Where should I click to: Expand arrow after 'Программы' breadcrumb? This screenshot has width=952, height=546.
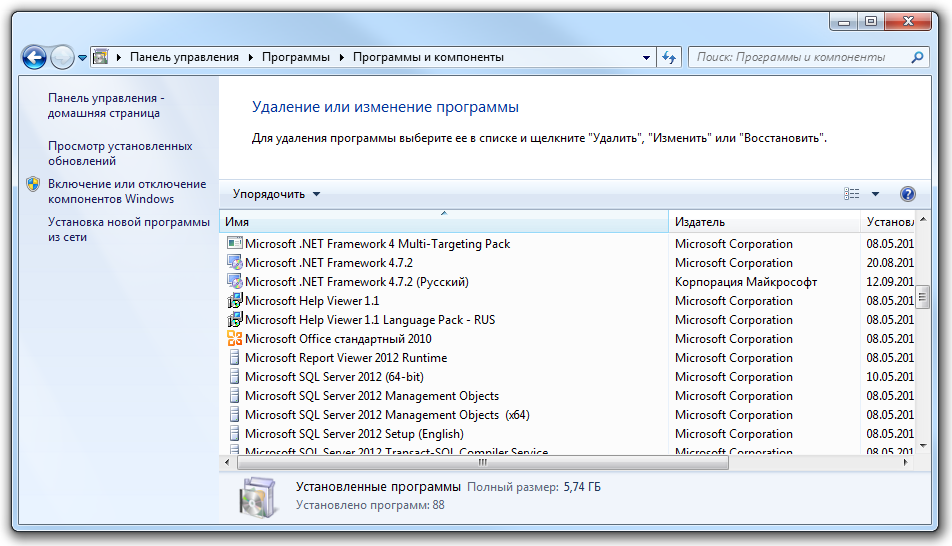coord(341,57)
